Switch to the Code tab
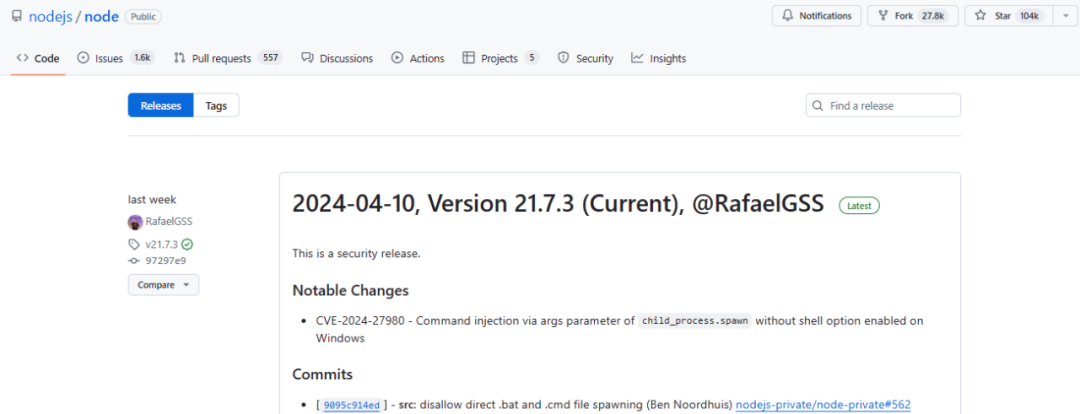This screenshot has height=414, width=1080. [38, 59]
